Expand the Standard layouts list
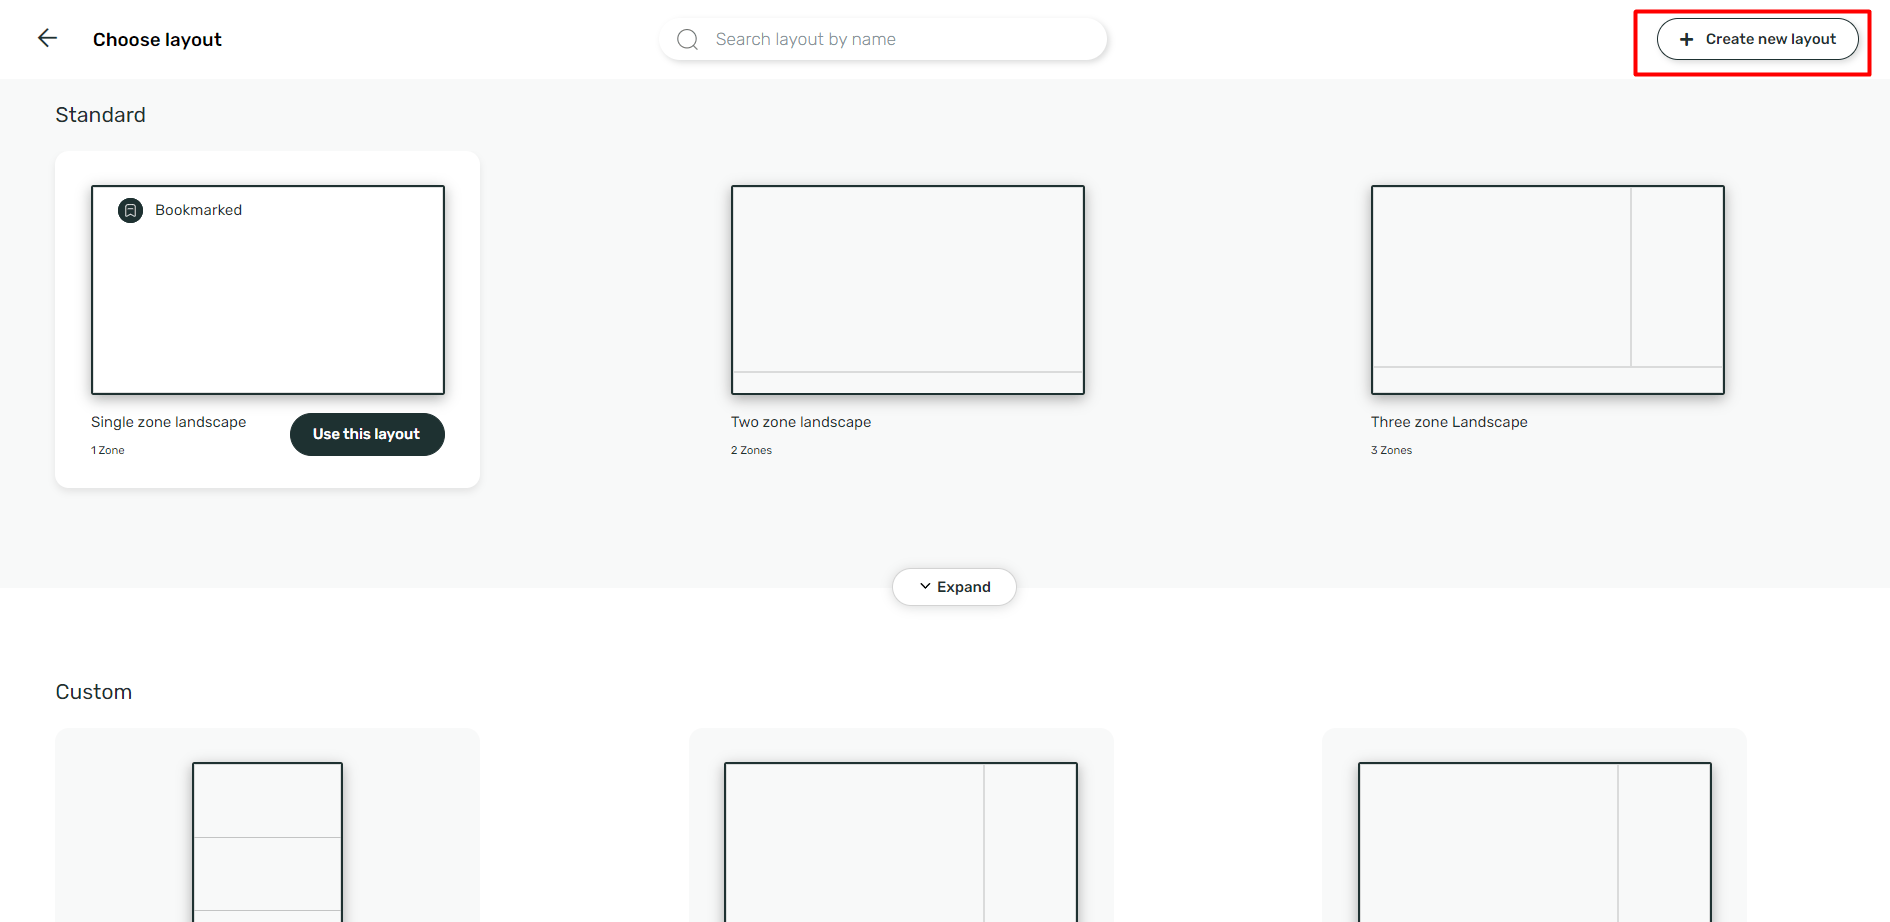 click(954, 587)
